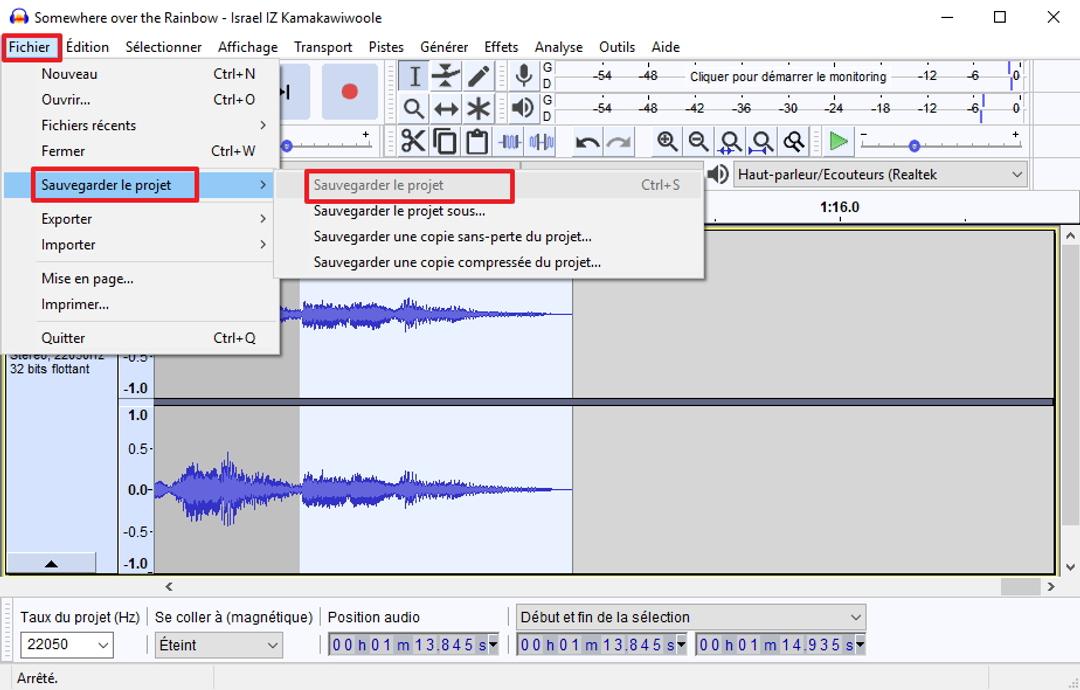Start green Play-at-speed button
This screenshot has width=1080, height=690.
(x=838, y=142)
